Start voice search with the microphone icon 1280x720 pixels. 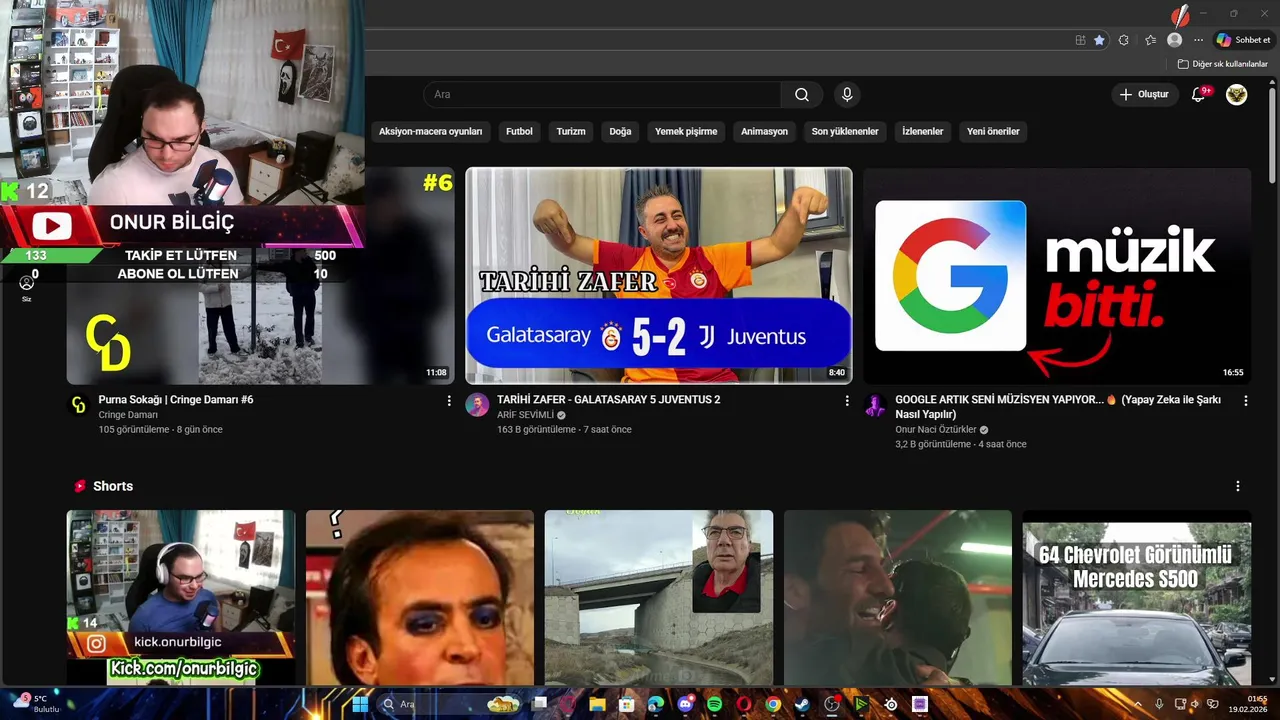coord(847,95)
